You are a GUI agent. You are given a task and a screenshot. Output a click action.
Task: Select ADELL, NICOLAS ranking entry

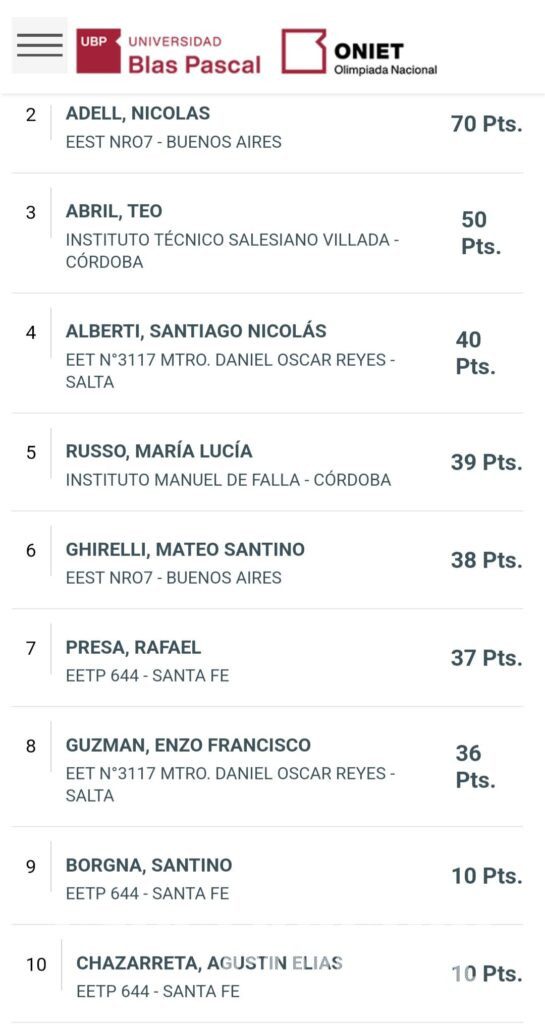point(267,127)
